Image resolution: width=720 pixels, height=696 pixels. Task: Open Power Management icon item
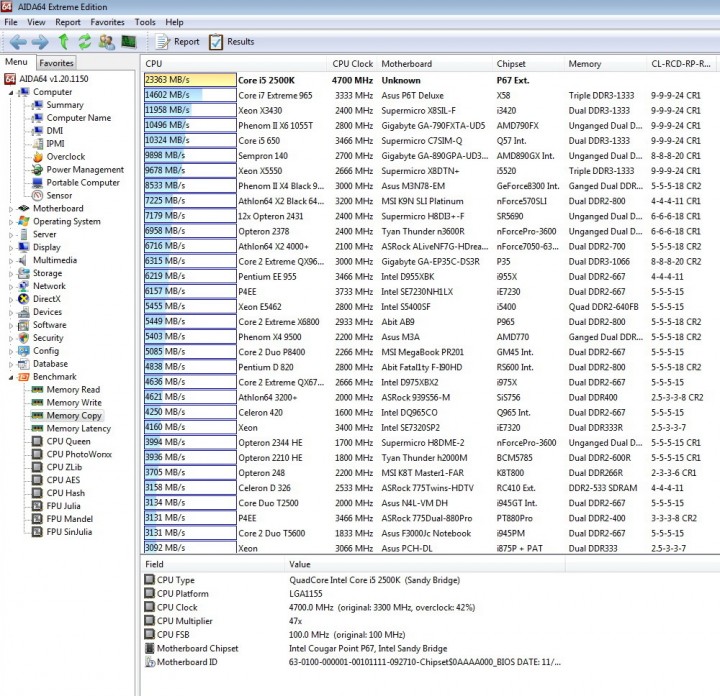[38, 169]
